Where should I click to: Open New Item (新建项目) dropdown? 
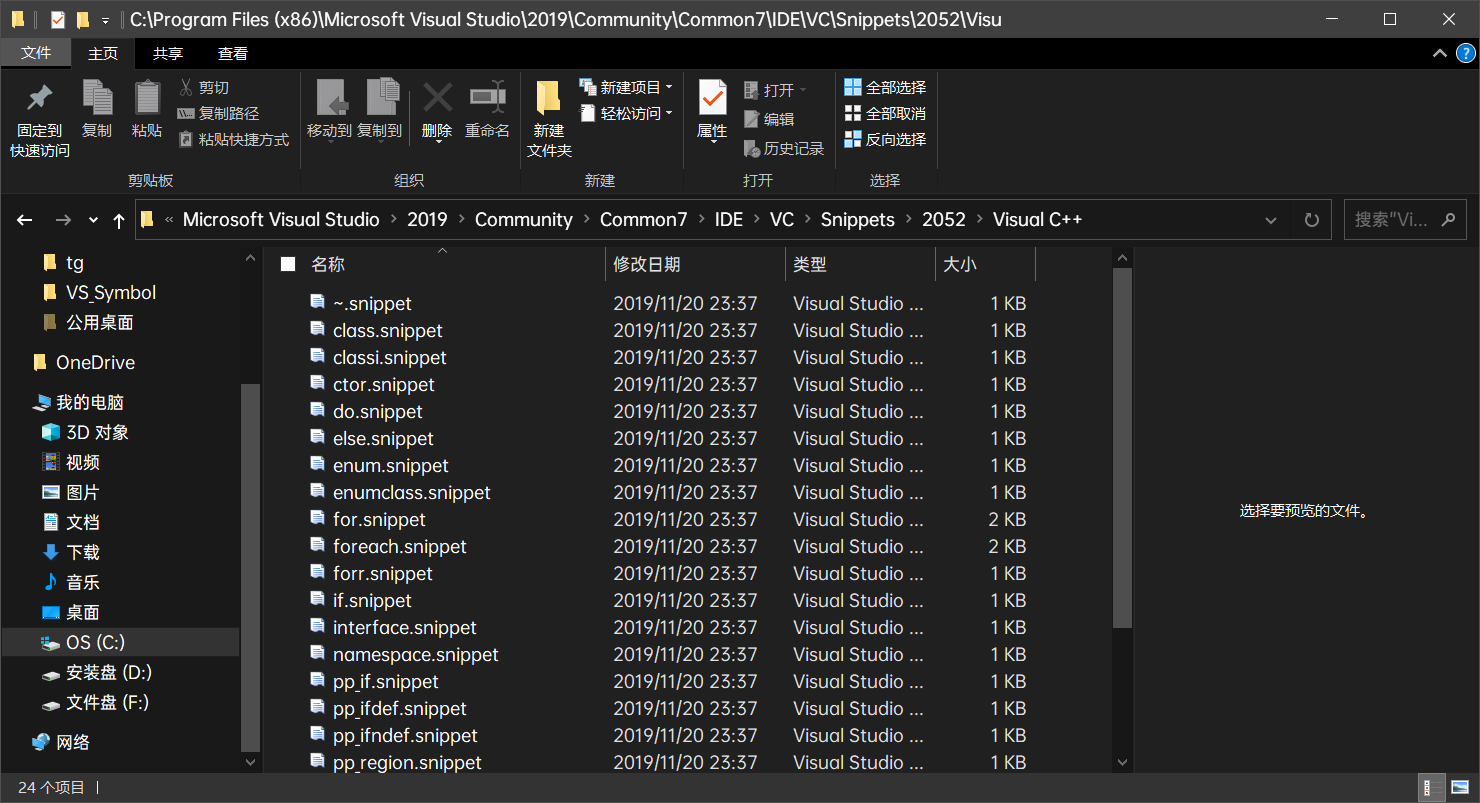pyautogui.click(x=626, y=88)
